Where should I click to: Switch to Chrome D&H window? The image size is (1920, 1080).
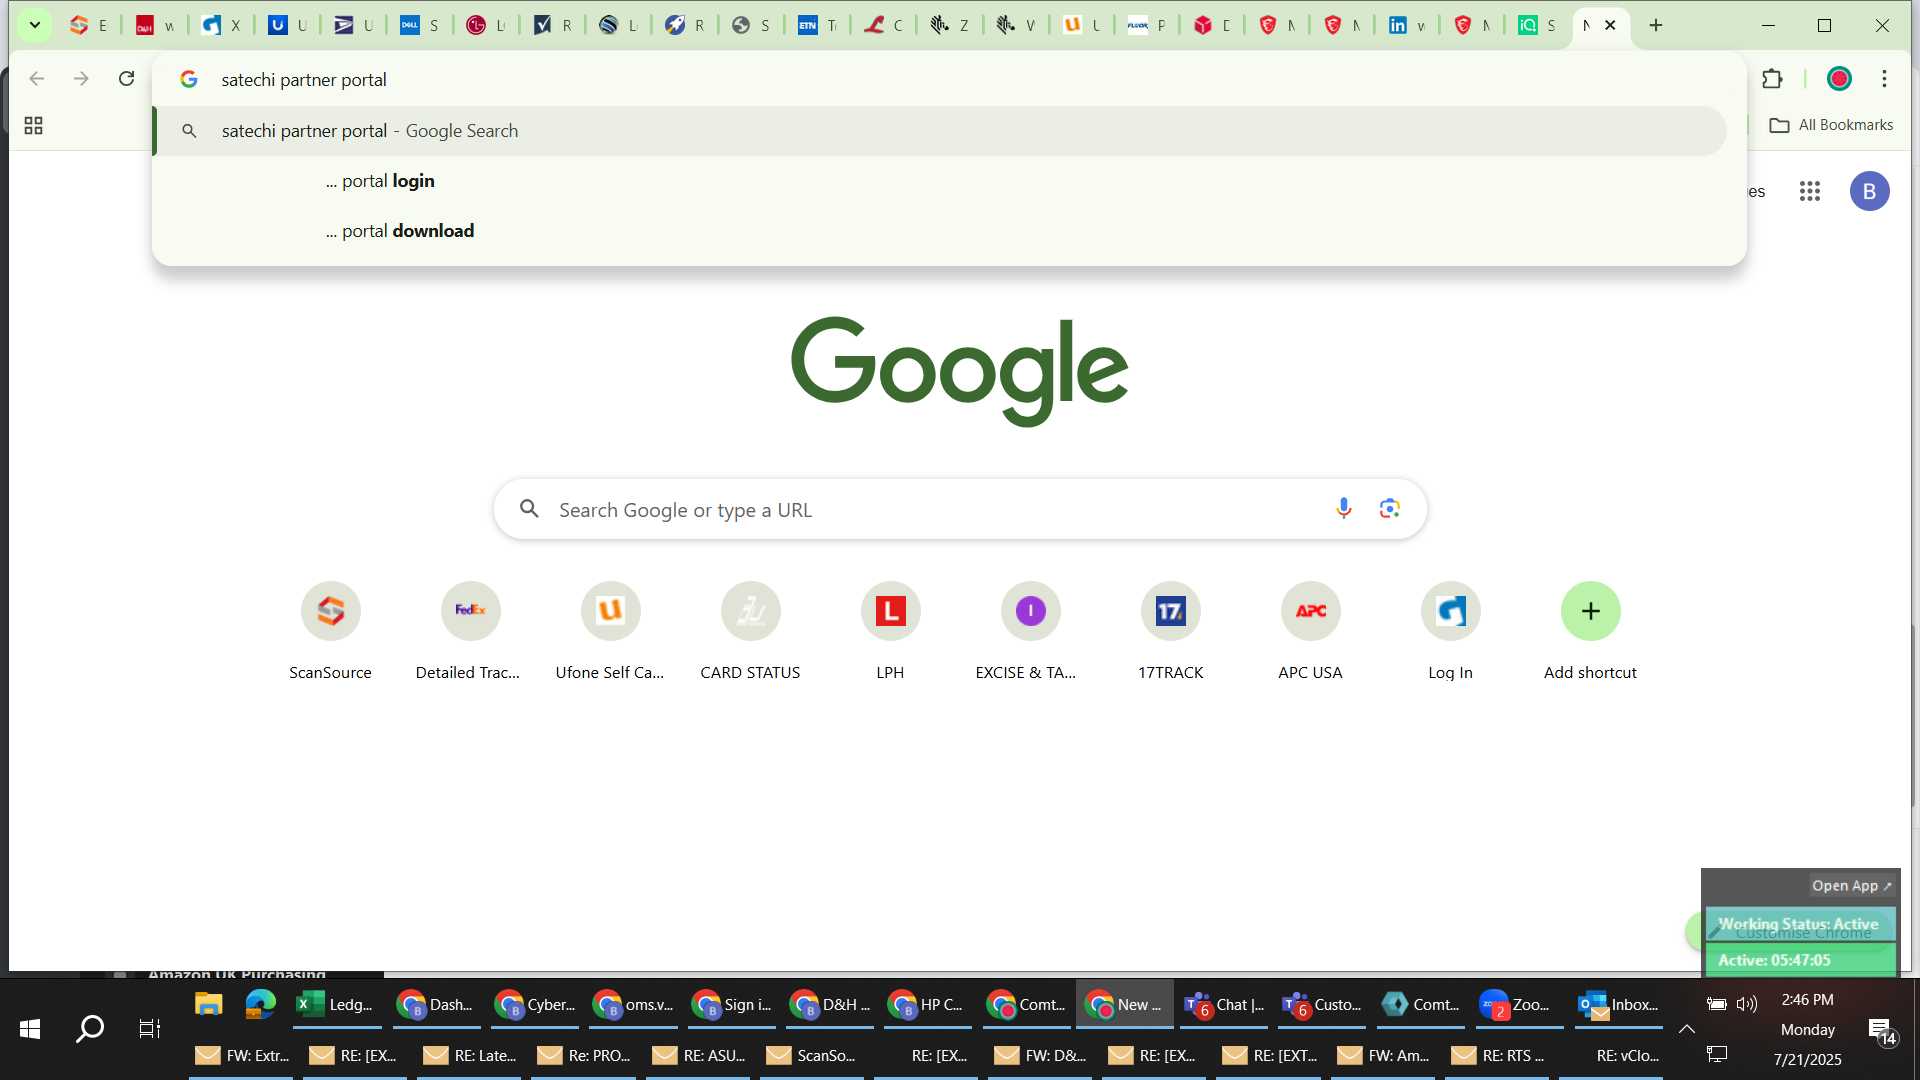click(x=830, y=1004)
